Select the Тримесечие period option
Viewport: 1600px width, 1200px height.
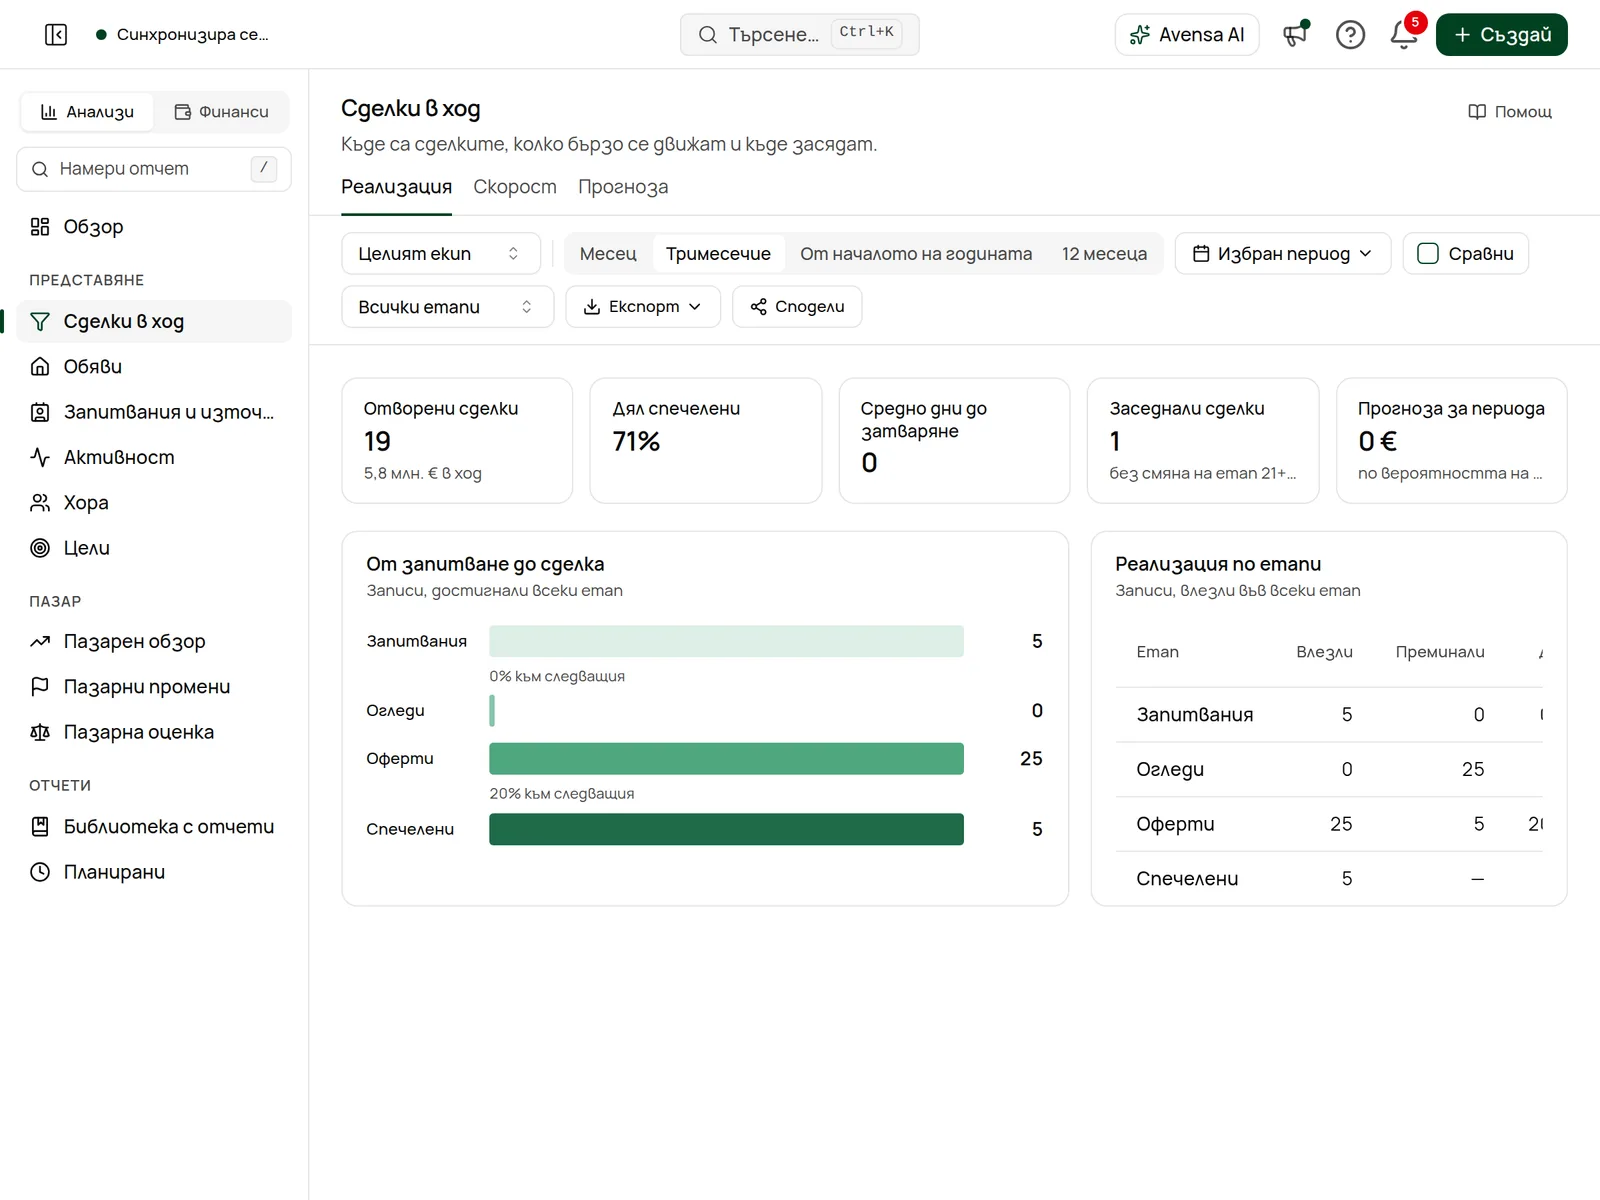718,254
